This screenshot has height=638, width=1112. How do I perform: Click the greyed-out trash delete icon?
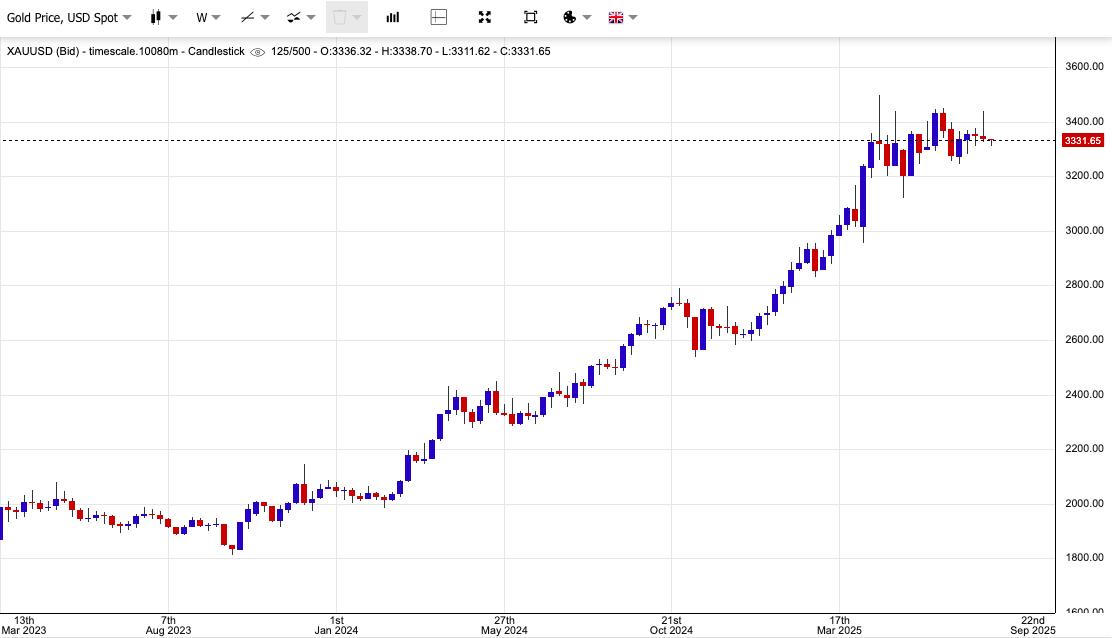tap(340, 18)
